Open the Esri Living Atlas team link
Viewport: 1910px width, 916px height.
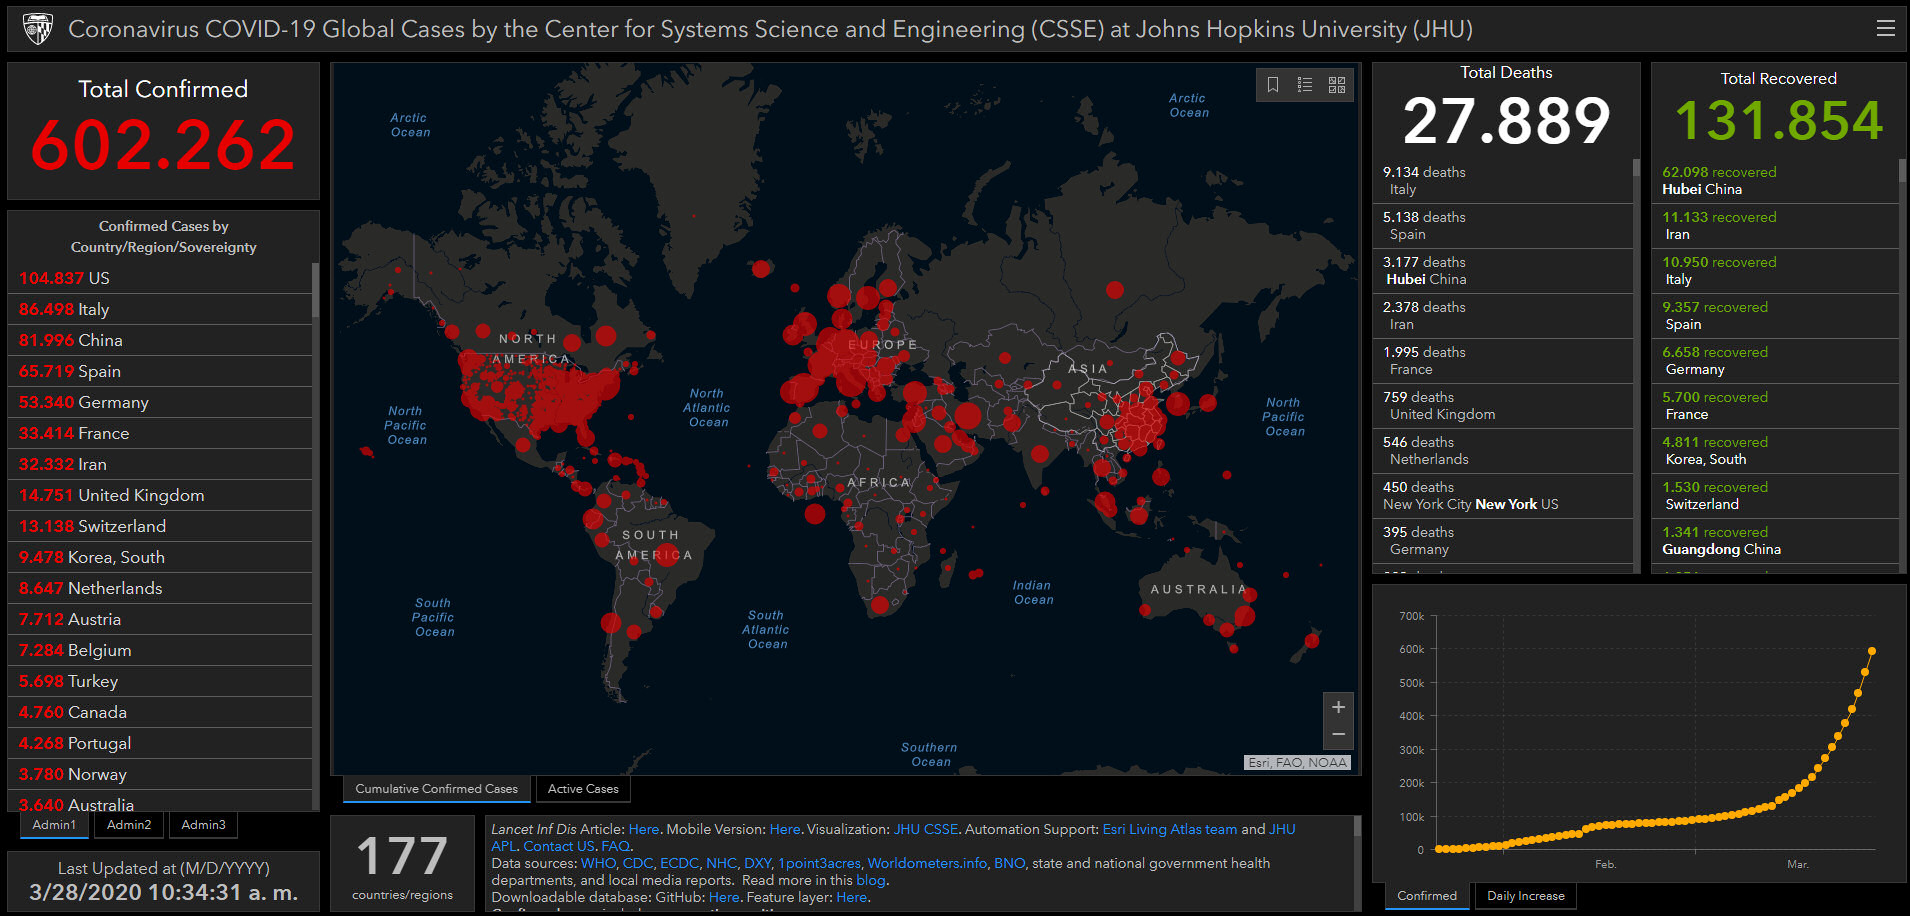[1169, 829]
